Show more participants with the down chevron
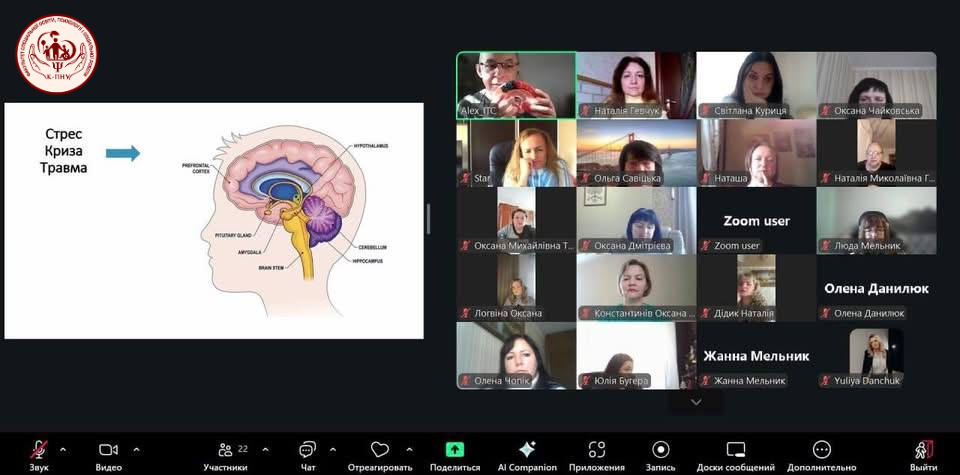The width and height of the screenshot is (960, 475). click(x=697, y=402)
